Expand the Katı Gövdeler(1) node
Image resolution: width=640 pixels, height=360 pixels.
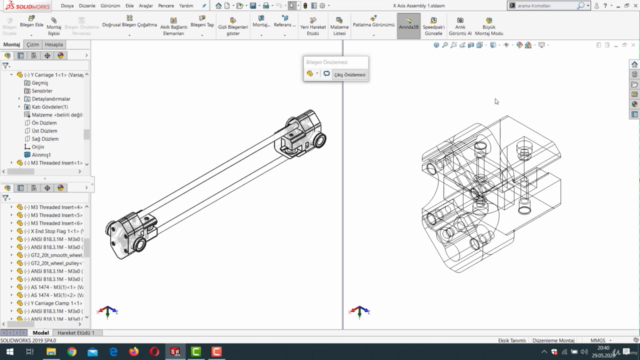tap(19, 107)
